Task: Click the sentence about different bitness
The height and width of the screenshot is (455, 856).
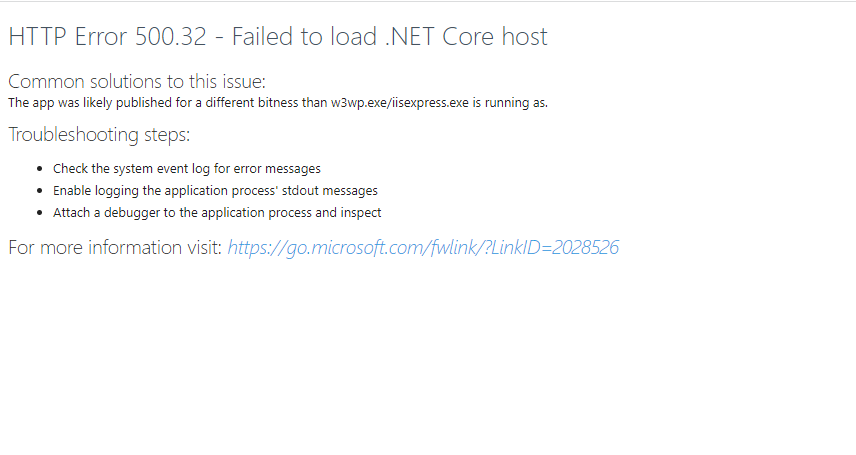Action: coord(277,102)
